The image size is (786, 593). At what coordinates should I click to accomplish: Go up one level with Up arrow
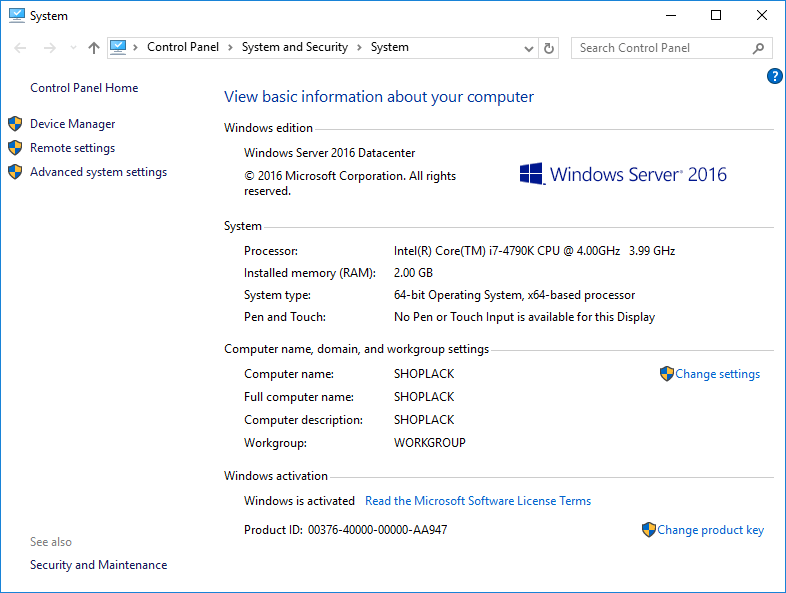pyautogui.click(x=94, y=48)
